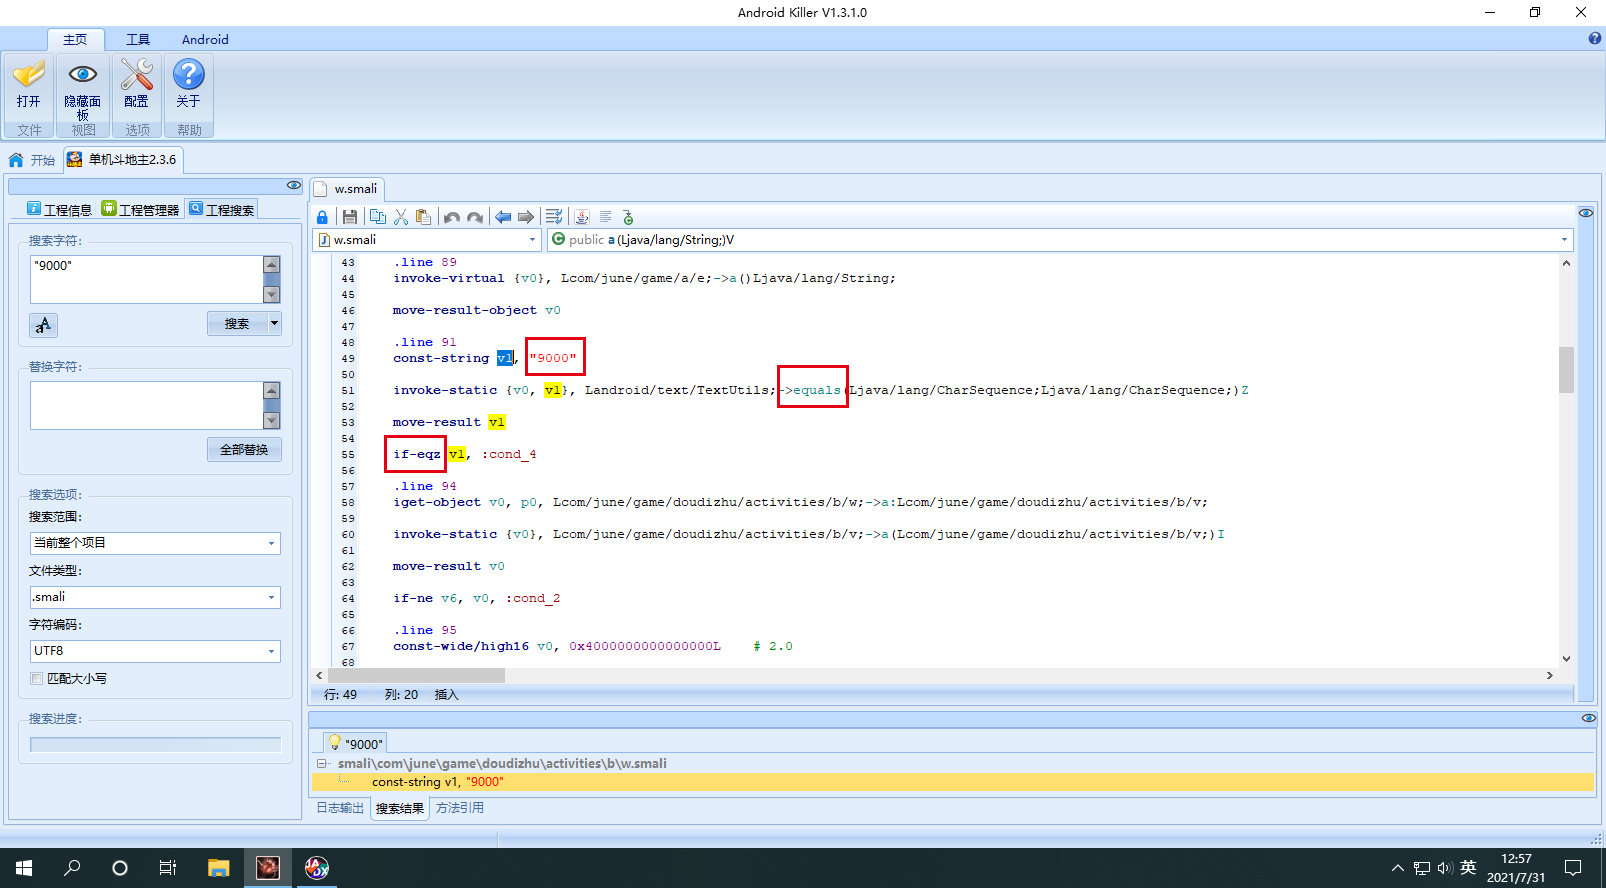This screenshot has height=888, width=1606.
Task: Toggle the 隐藏面板 hide panel eye button
Action: [83, 85]
